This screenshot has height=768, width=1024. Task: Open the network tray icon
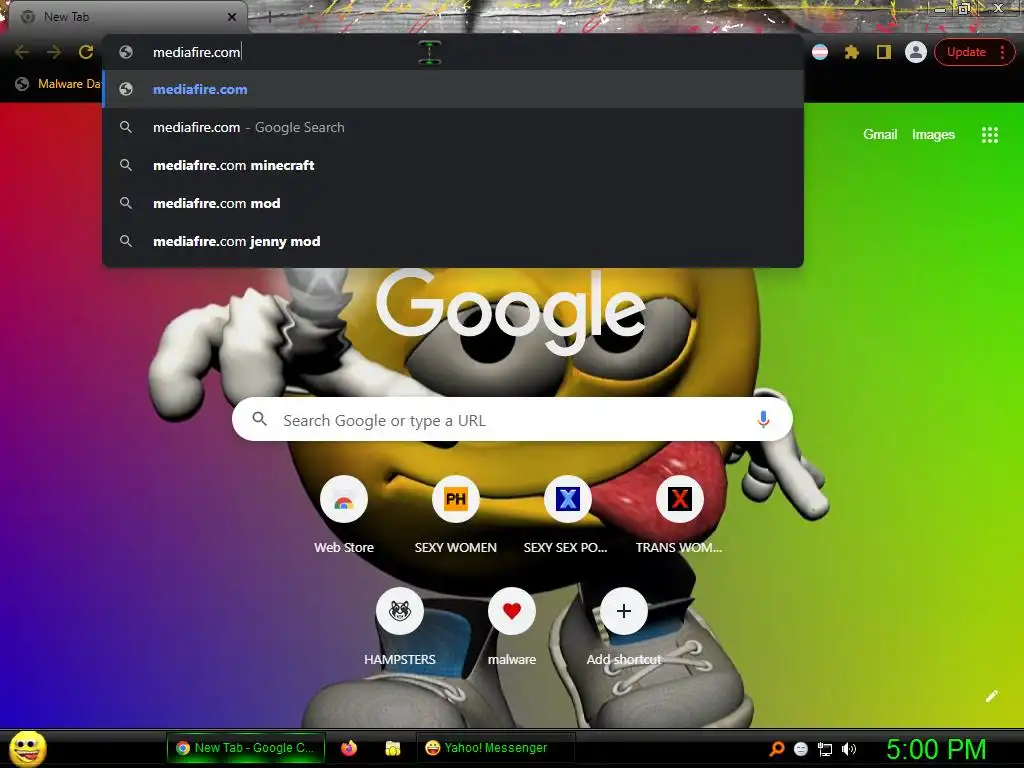tap(825, 749)
